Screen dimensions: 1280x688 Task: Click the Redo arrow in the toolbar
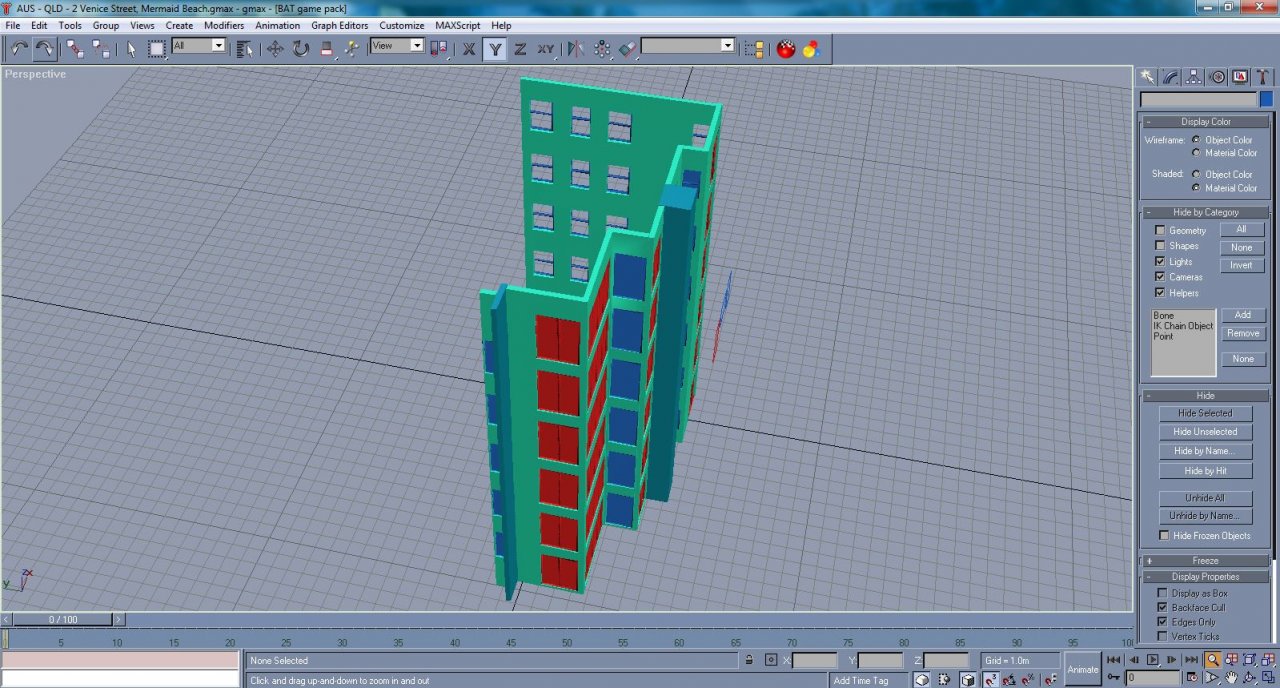[45, 48]
